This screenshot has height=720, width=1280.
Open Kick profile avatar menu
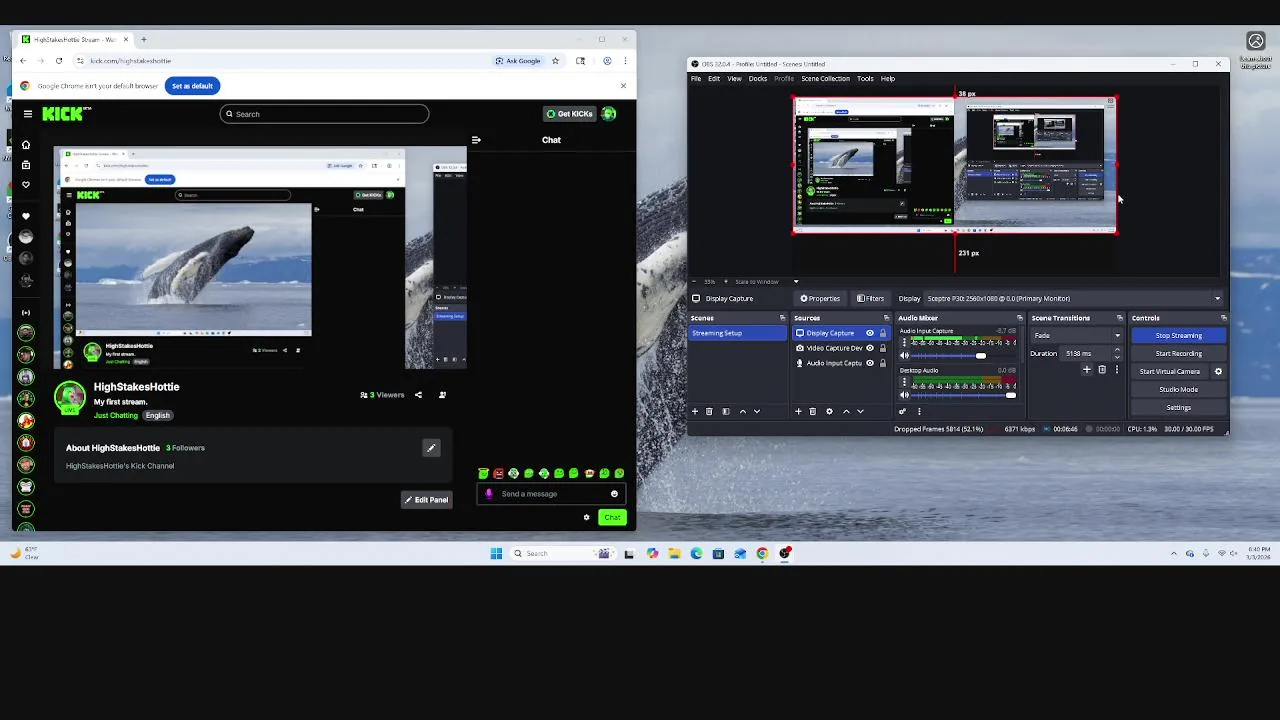pos(609,114)
